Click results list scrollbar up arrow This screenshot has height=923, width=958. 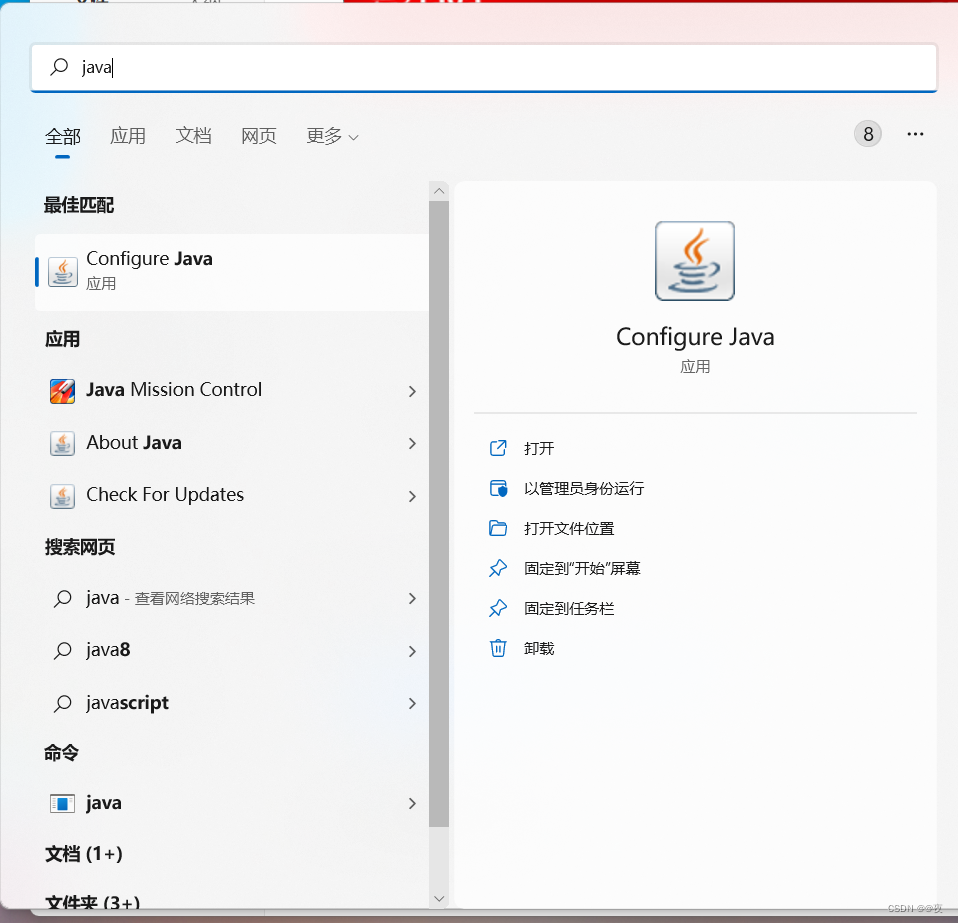point(439,191)
